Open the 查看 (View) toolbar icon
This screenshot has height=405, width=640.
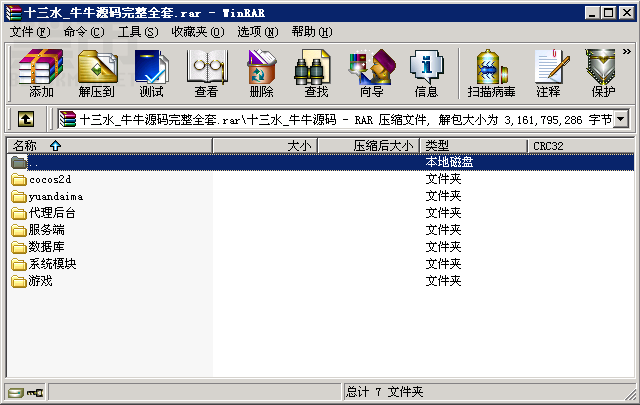207,73
